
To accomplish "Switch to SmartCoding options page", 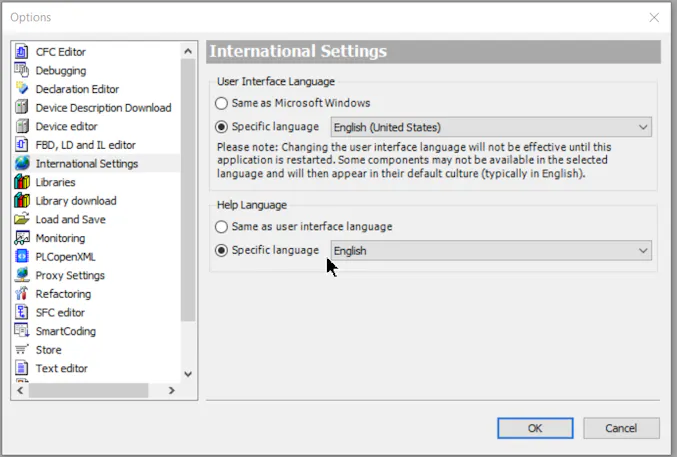I will coord(67,331).
